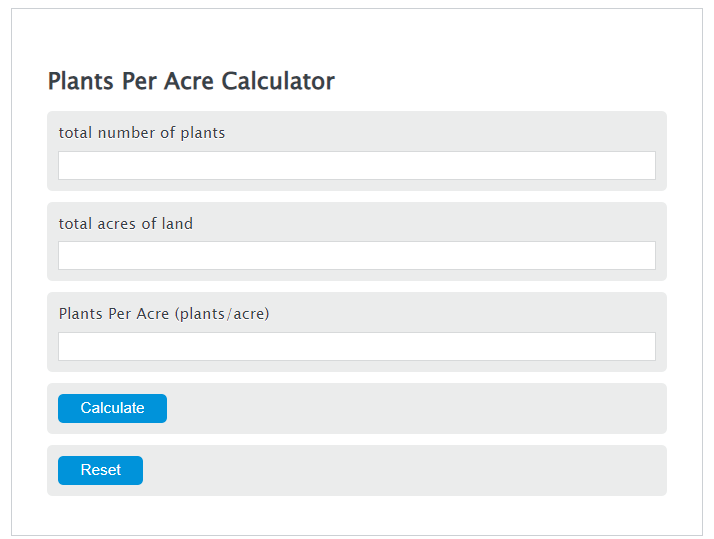The image size is (714, 539).
Task: Click the Calculate button
Action: 112,408
